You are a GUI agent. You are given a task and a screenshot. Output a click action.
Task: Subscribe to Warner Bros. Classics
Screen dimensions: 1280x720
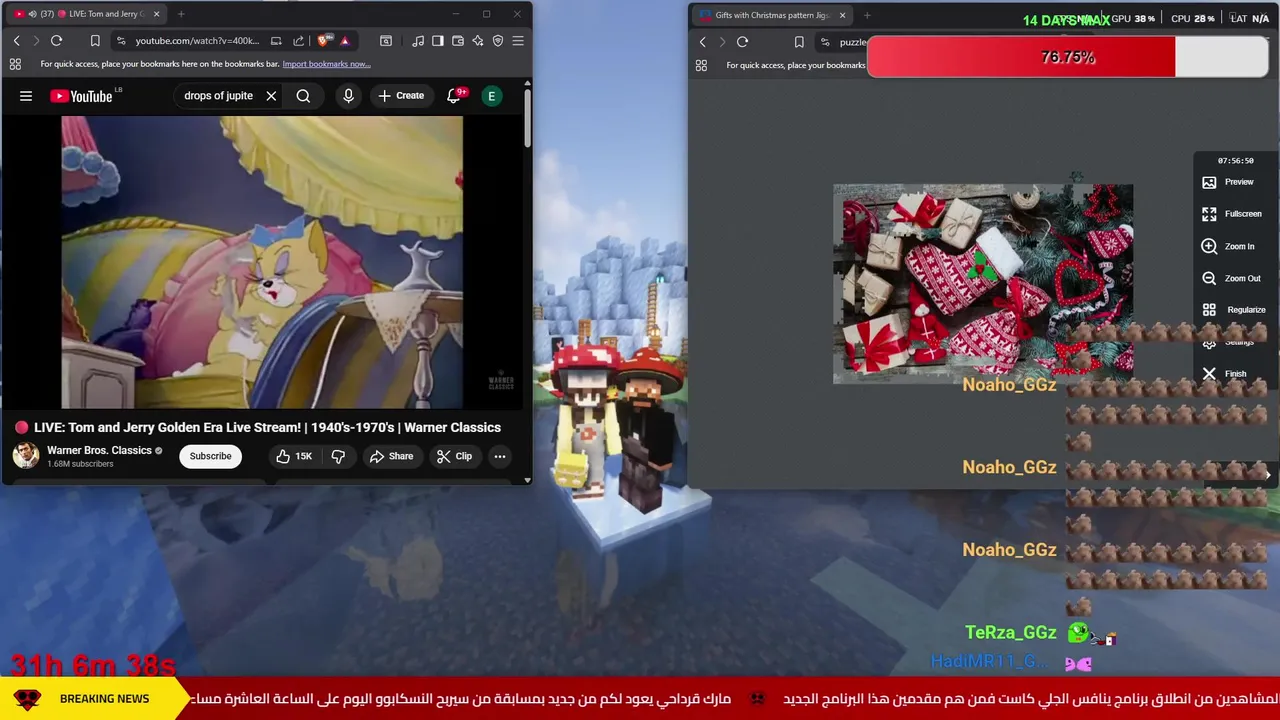click(x=211, y=456)
